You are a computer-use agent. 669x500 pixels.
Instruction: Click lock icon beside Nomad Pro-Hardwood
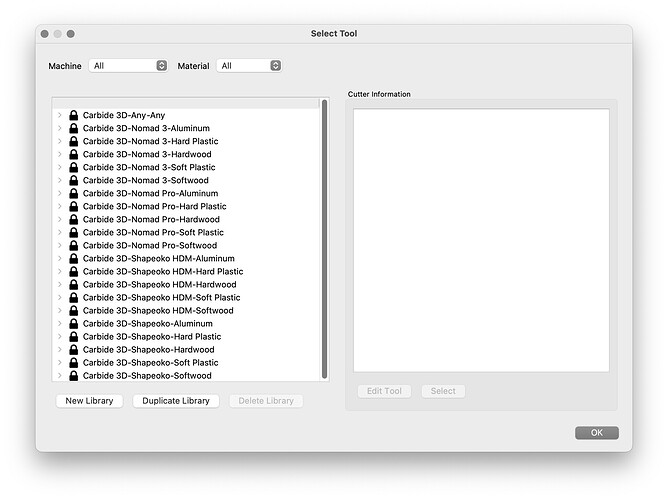click(x=74, y=219)
